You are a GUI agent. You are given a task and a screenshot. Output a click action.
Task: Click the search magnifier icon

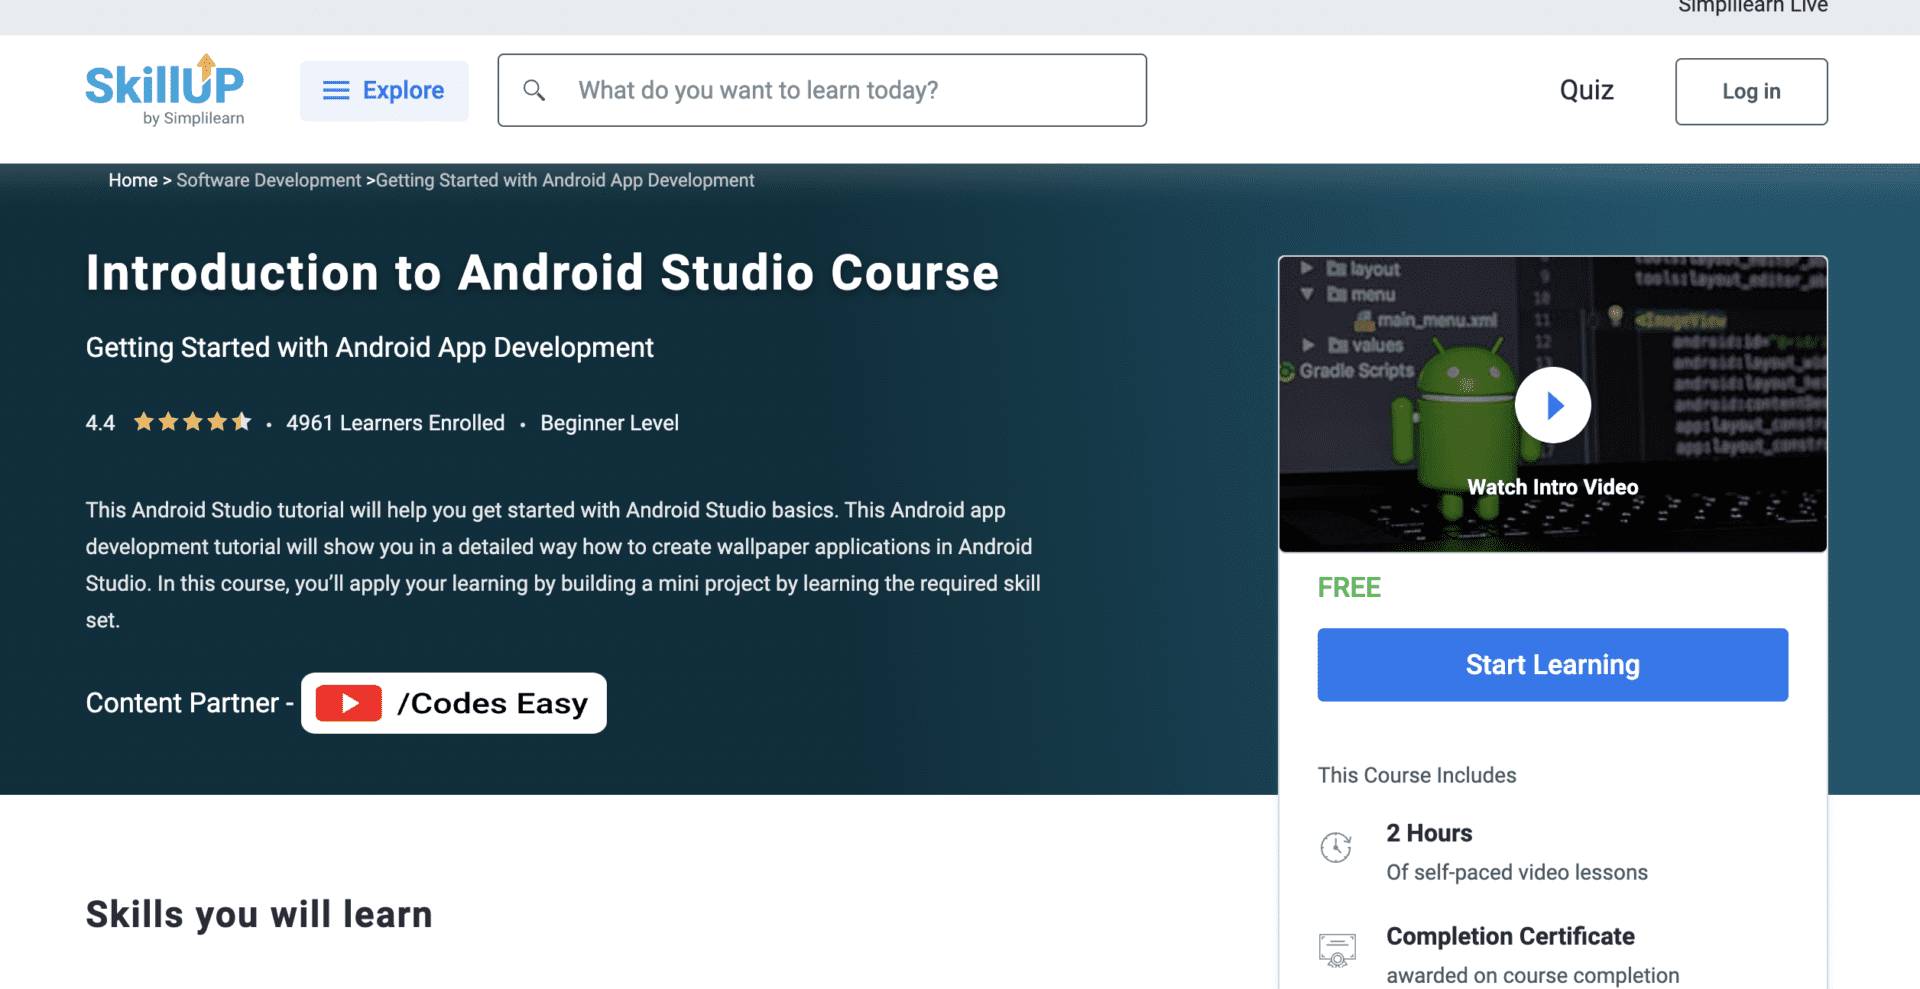(535, 89)
